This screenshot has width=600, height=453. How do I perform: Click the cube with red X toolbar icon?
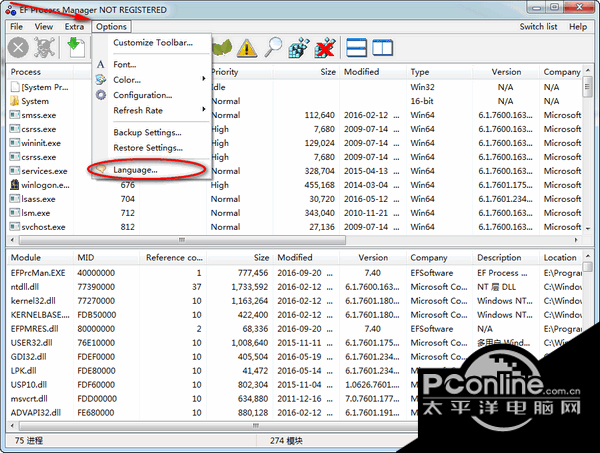[325, 48]
